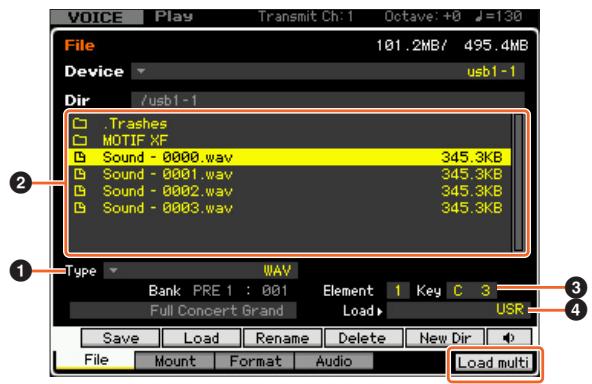Select the Sound - 0001.wav file name
This screenshot has width=592, height=384.
click(x=167, y=174)
